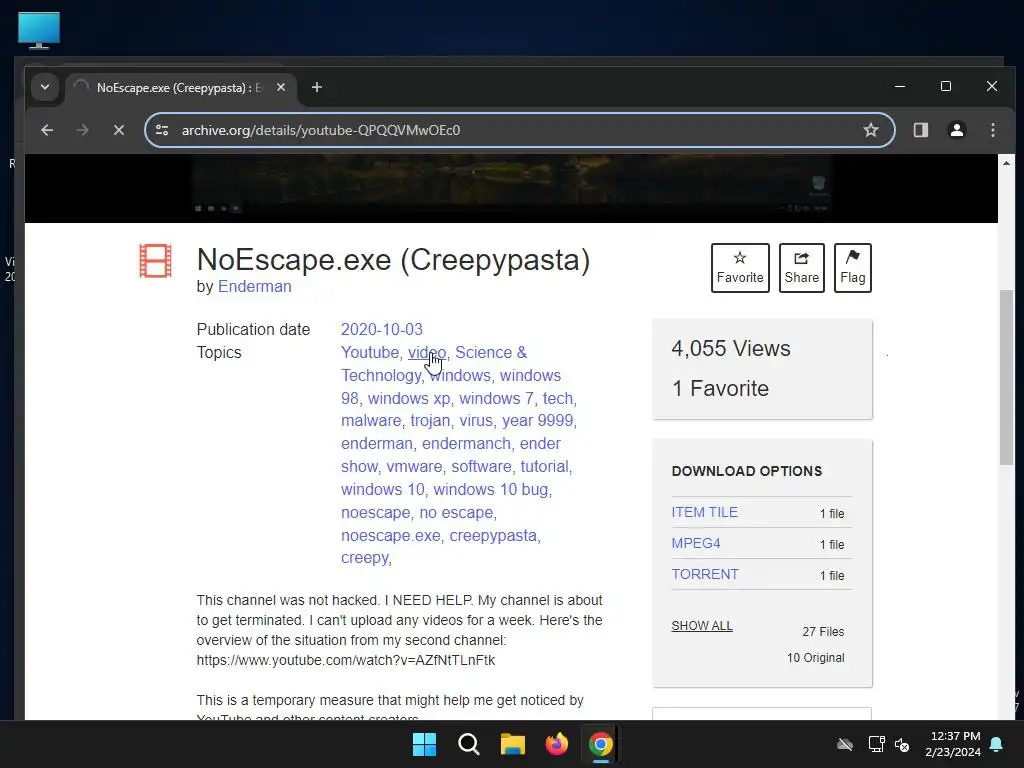Open the year 9999 topic link
Screen dimensions: 1024x768
point(537,421)
